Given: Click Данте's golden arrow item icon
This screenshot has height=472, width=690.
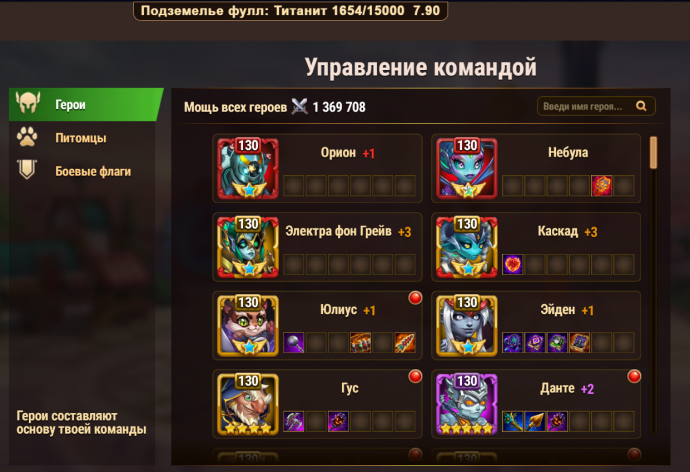Looking at the screenshot, I should click(535, 421).
